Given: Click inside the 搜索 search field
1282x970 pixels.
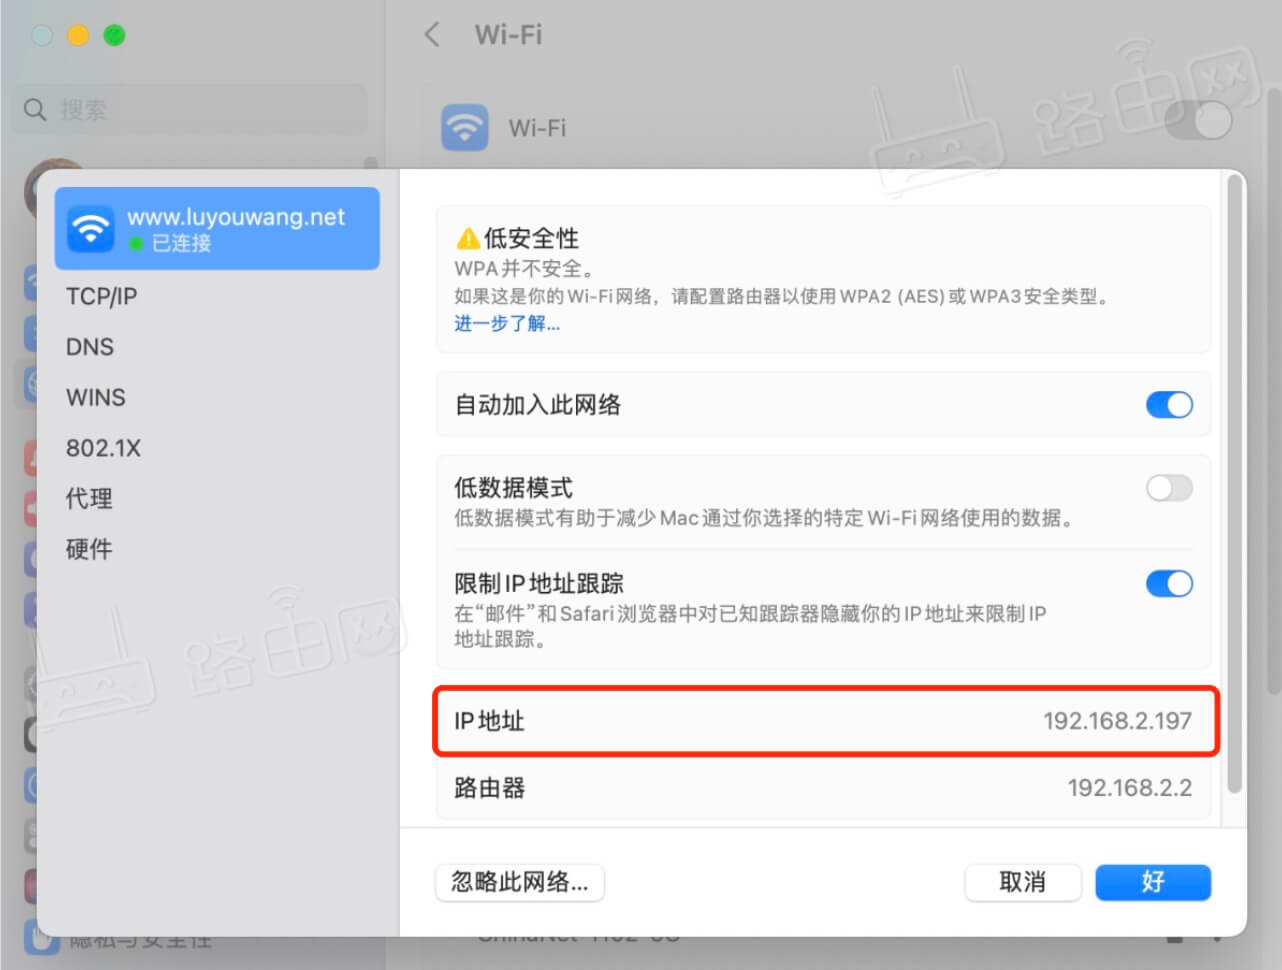Looking at the screenshot, I should click(190, 110).
